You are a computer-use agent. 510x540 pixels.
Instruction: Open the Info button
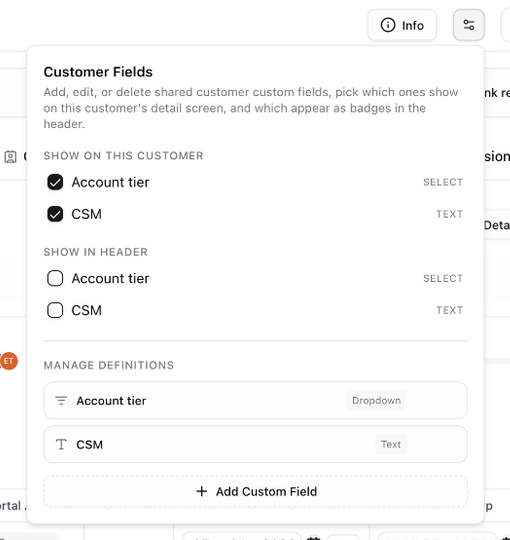[x=402, y=25]
